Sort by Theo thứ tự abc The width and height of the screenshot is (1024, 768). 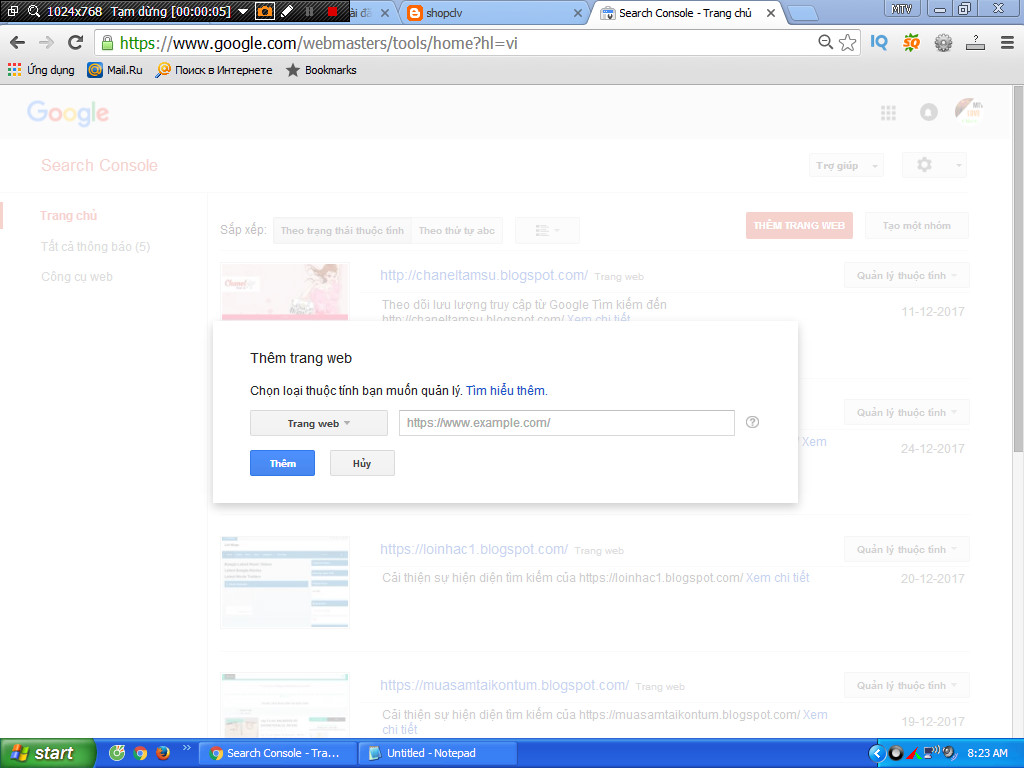(x=456, y=231)
